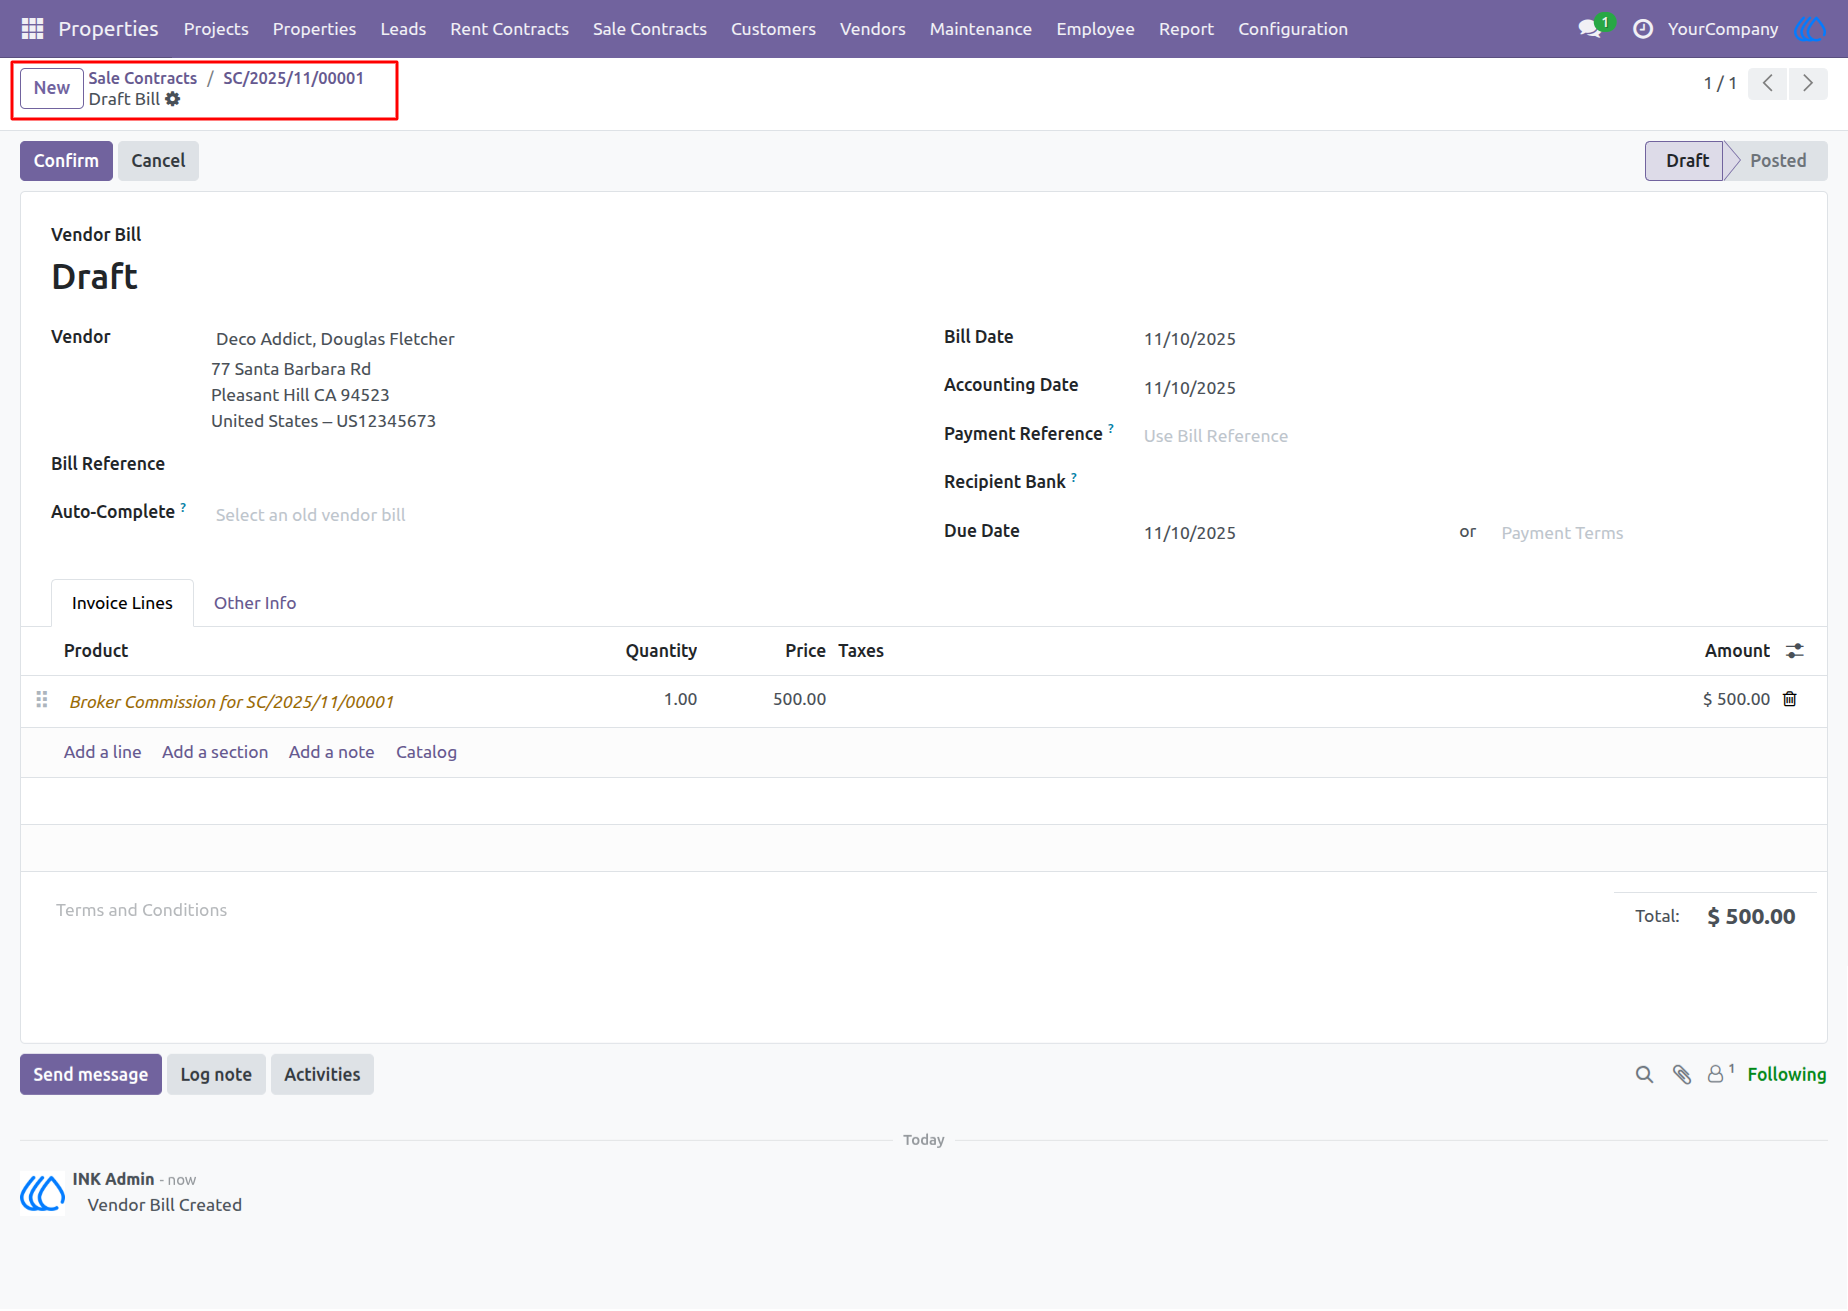The height and width of the screenshot is (1311, 1848).
Task: Open the activities clock icon
Action: pos(1643,29)
